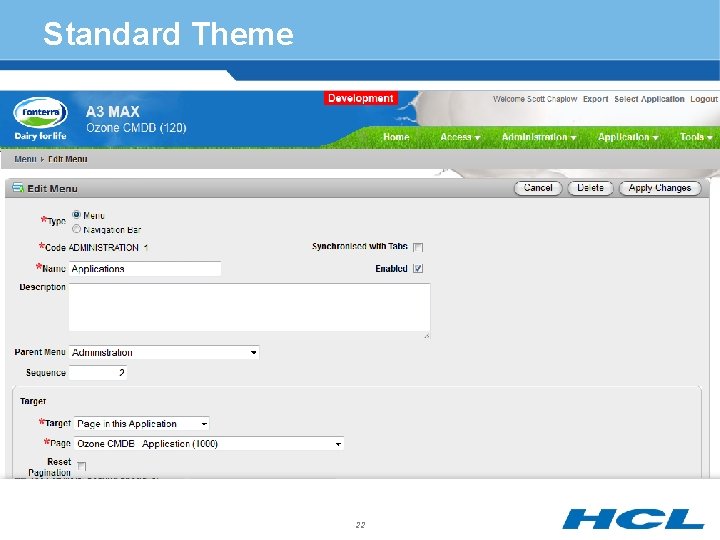Select the Navigation Bar radio button

(x=76, y=229)
